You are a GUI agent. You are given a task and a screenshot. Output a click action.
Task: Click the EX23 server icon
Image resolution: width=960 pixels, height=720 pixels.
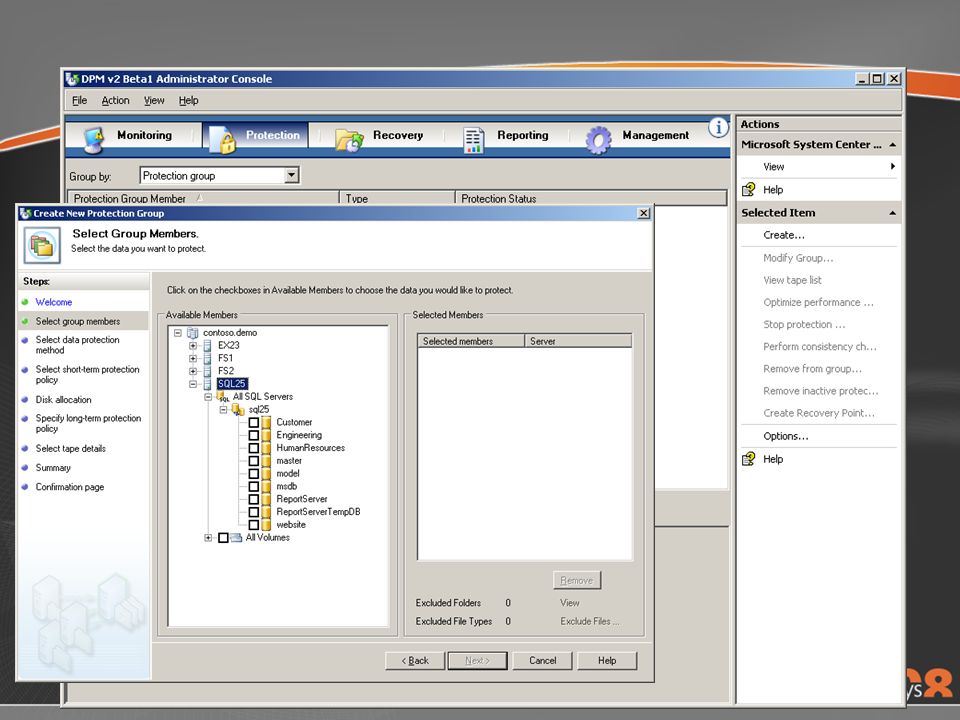(207, 346)
